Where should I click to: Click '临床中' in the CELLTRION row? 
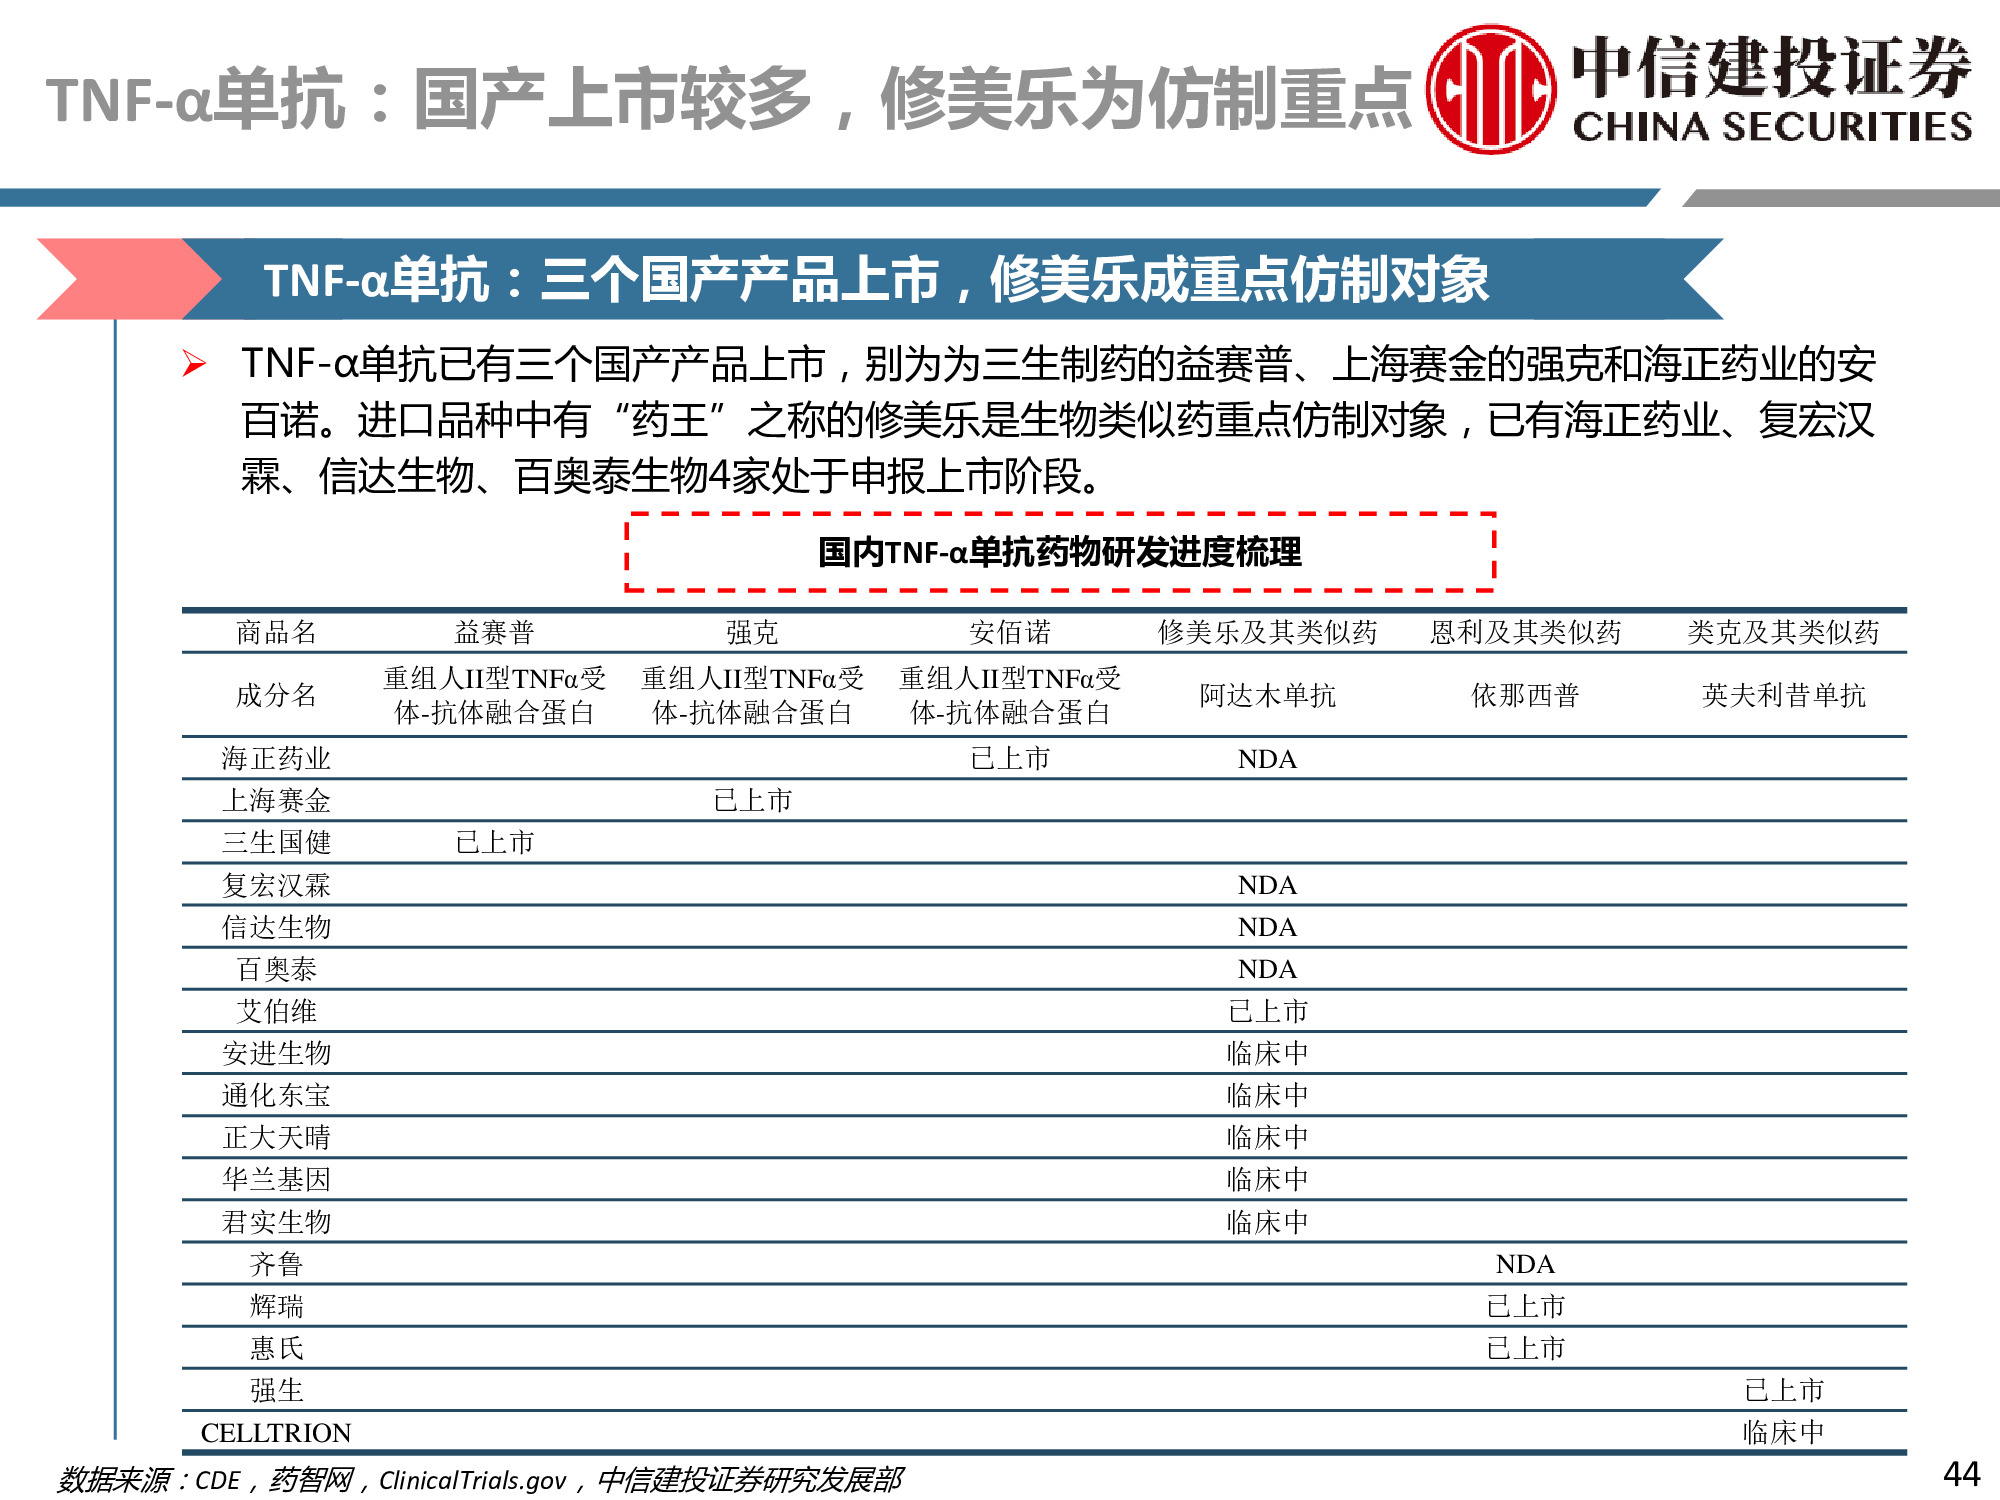coord(1783,1432)
